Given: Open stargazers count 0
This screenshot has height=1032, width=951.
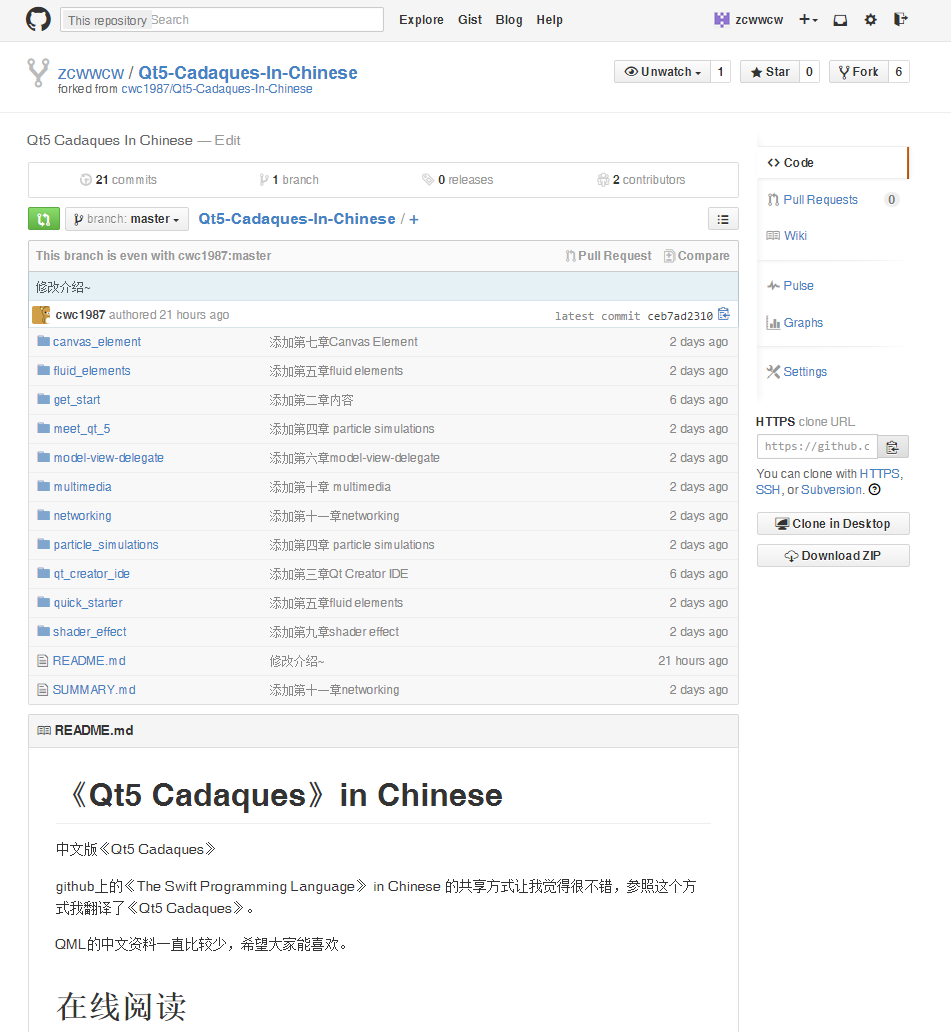Looking at the screenshot, I should 810,72.
